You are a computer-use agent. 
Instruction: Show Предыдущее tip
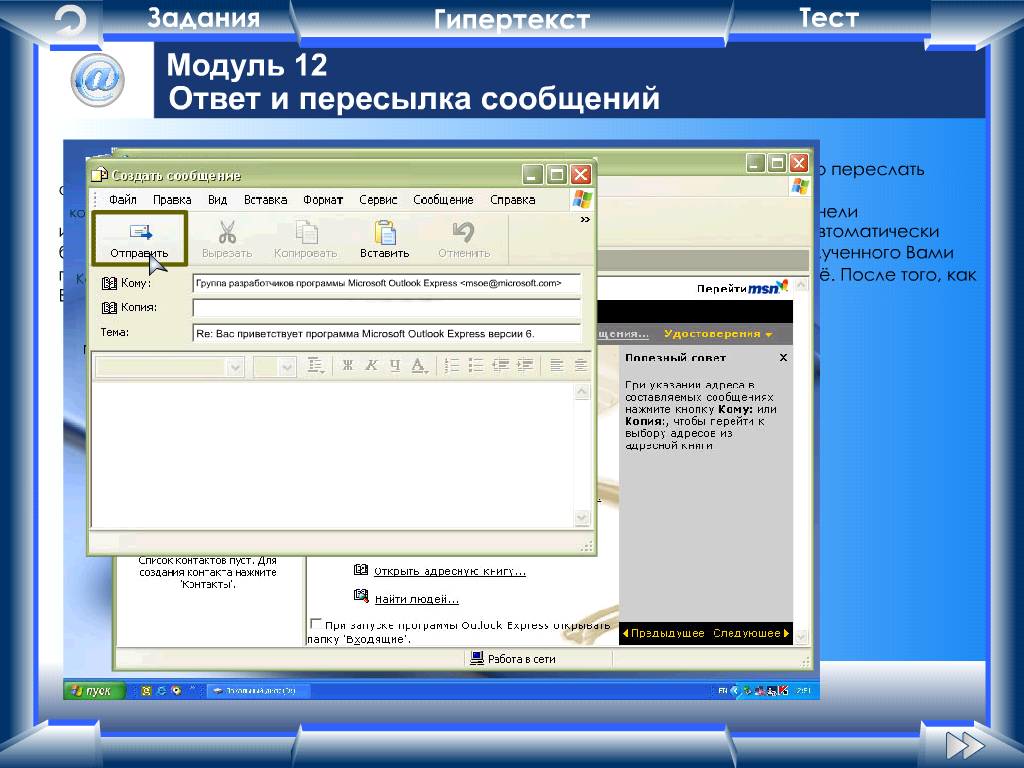point(664,633)
